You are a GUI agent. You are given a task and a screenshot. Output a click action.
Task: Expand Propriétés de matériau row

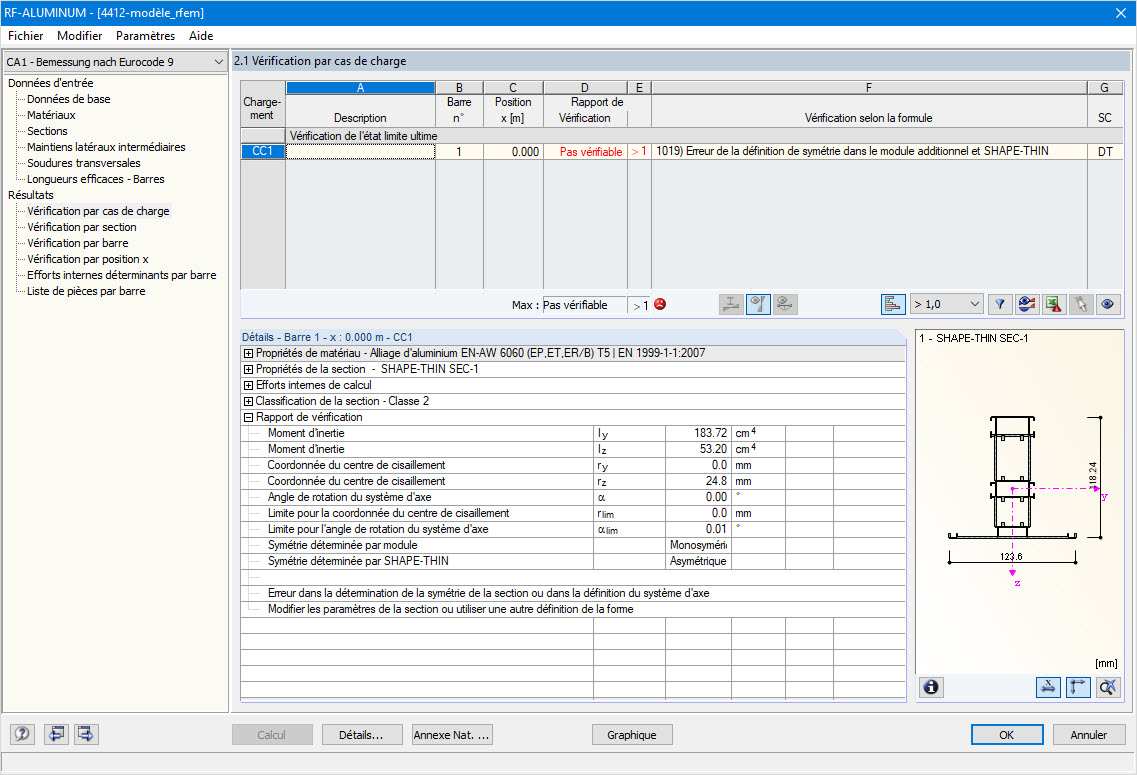[x=249, y=353]
